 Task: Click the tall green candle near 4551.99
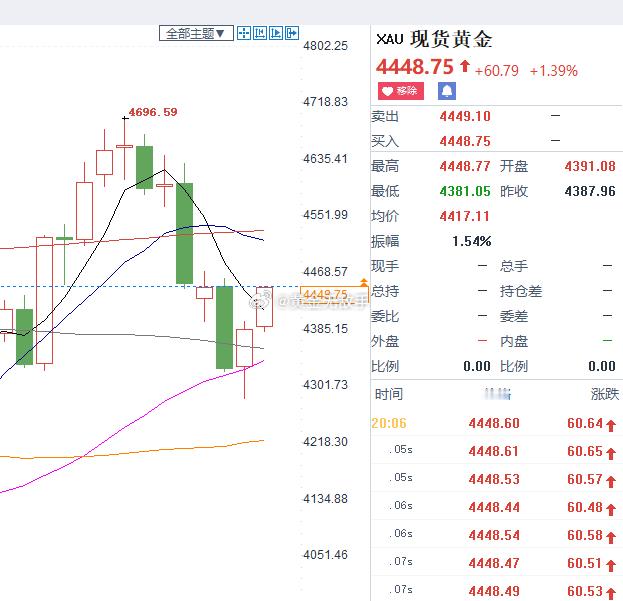tap(184, 233)
